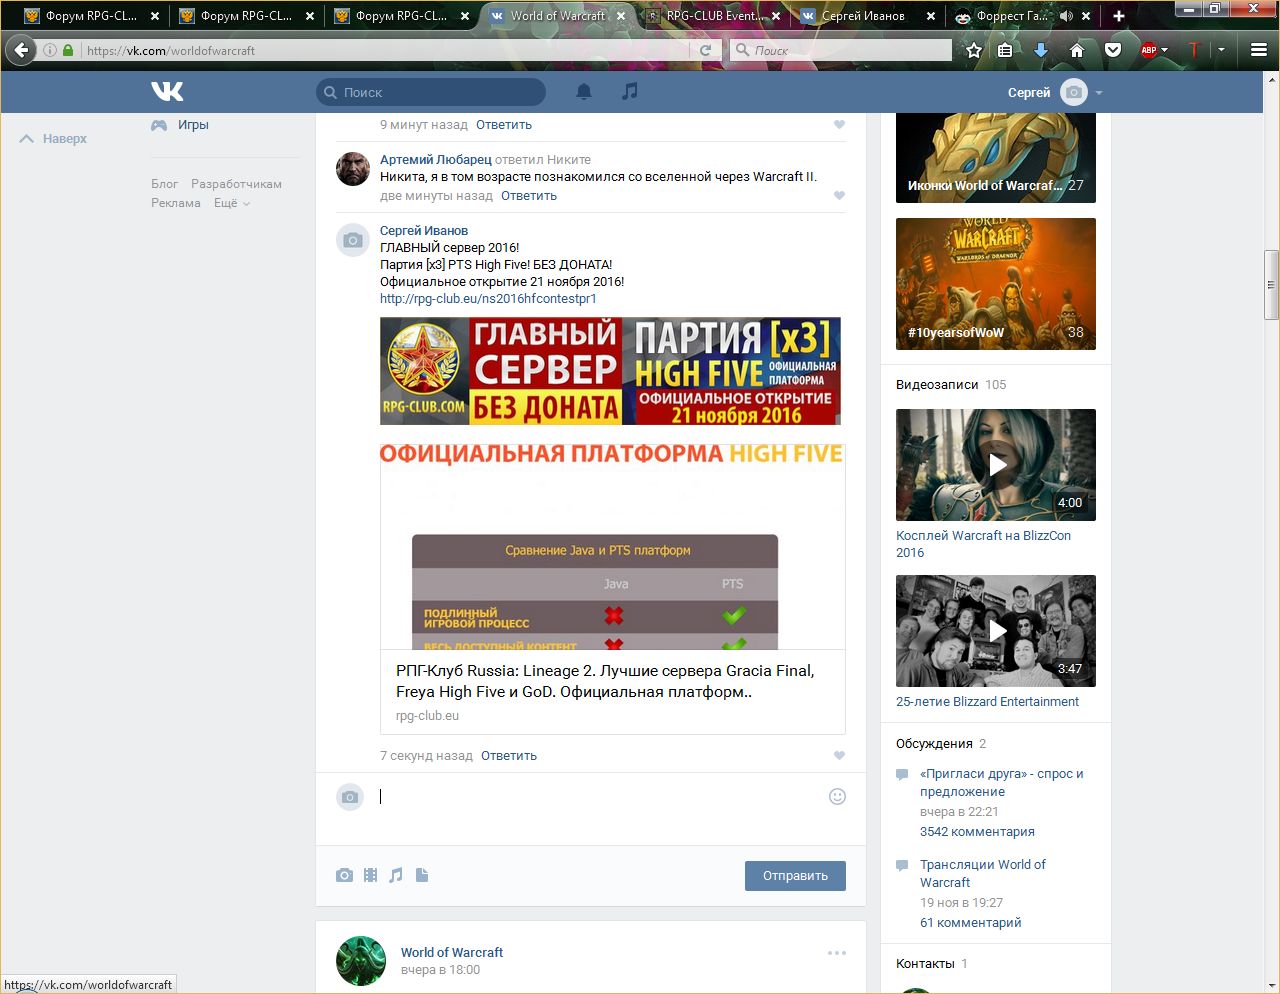
Task: Attach a video using the film icon
Action: [x=371, y=875]
